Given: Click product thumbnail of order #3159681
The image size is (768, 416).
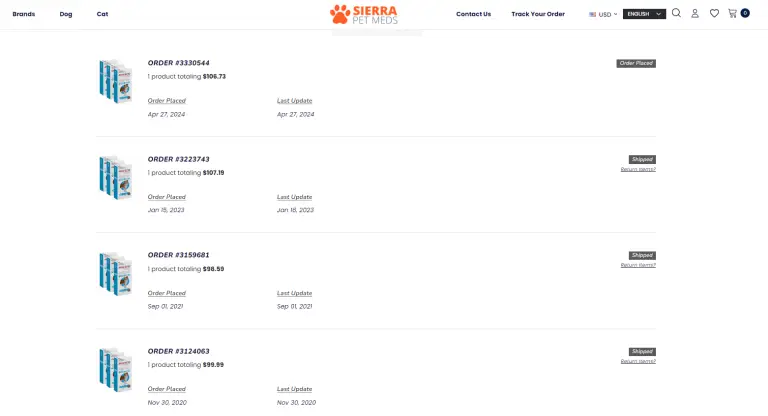Looking at the screenshot, I should (x=115, y=272).
